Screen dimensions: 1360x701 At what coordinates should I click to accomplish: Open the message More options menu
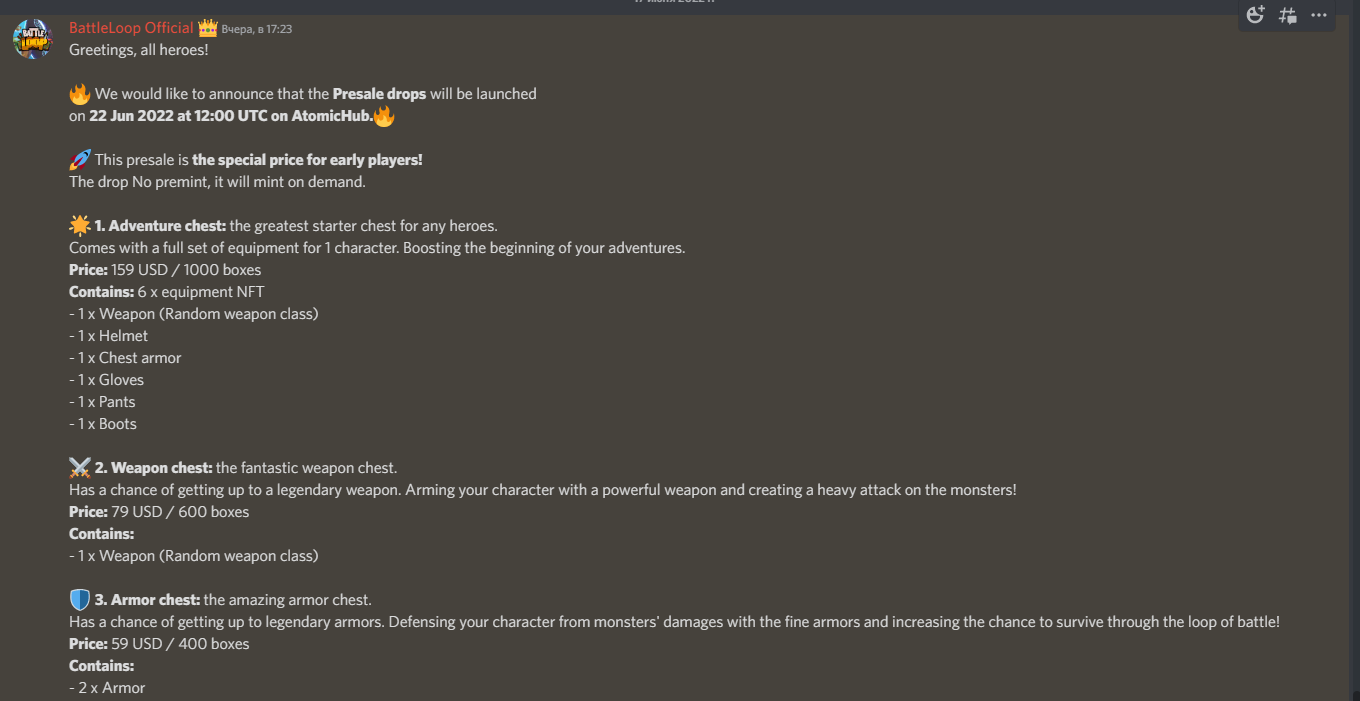point(1319,15)
